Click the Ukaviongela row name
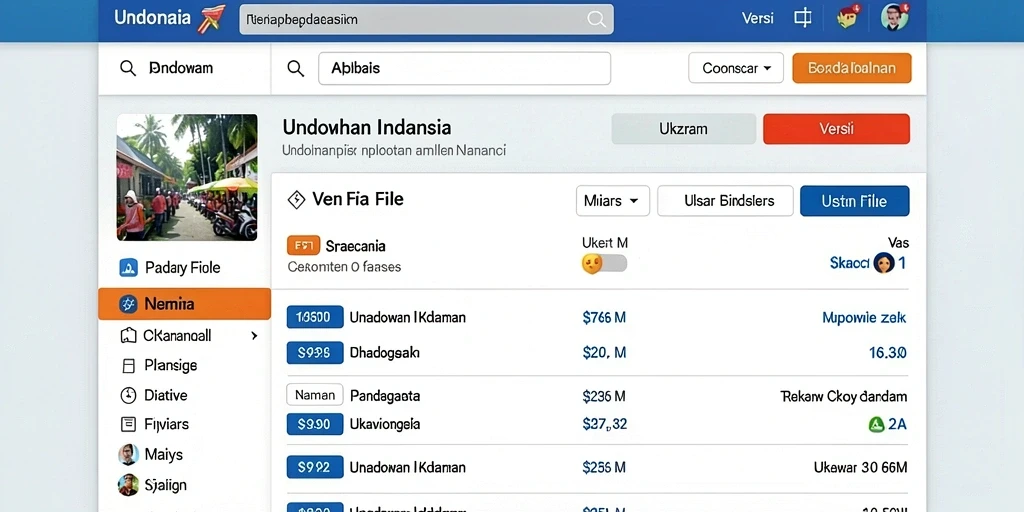Screen dimensions: 1024x512 385,424
